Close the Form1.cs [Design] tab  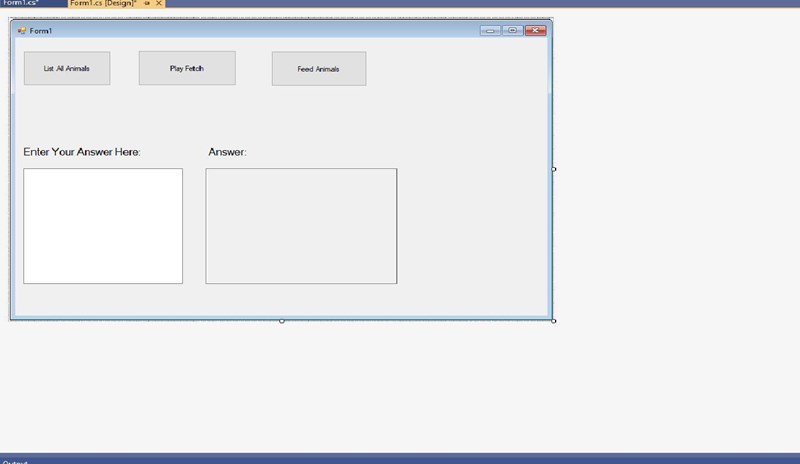point(159,3)
